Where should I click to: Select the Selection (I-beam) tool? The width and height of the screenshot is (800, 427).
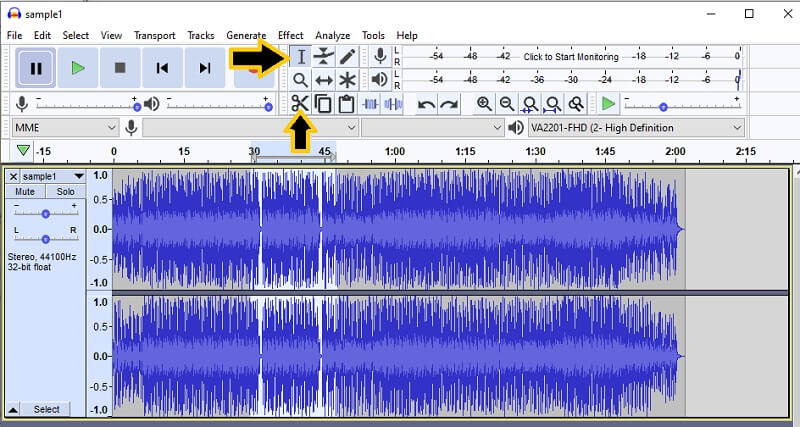301,57
